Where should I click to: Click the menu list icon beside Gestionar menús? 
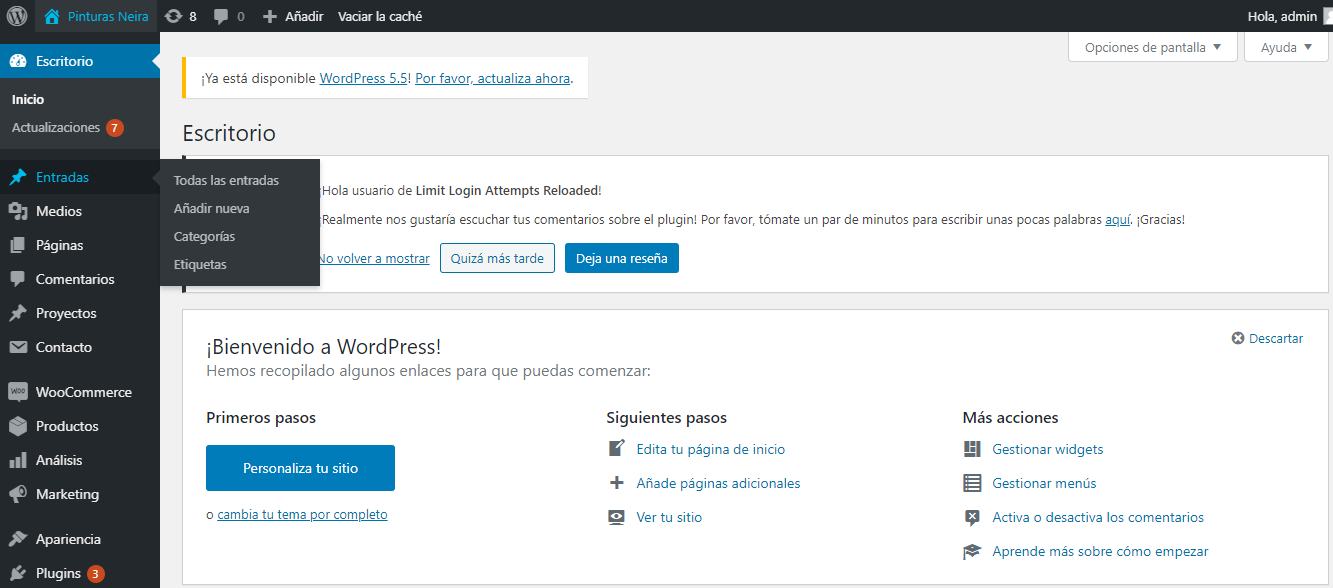pyautogui.click(x=972, y=483)
